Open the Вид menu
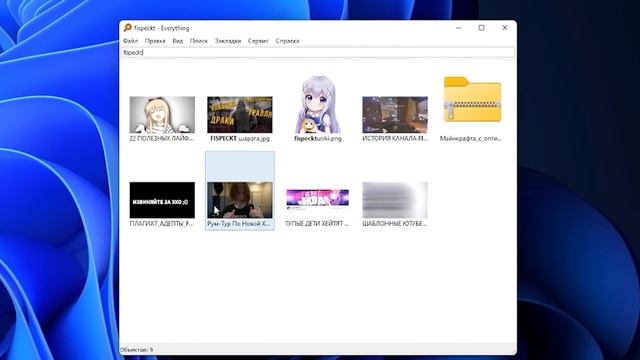The image size is (640, 360). [178, 41]
